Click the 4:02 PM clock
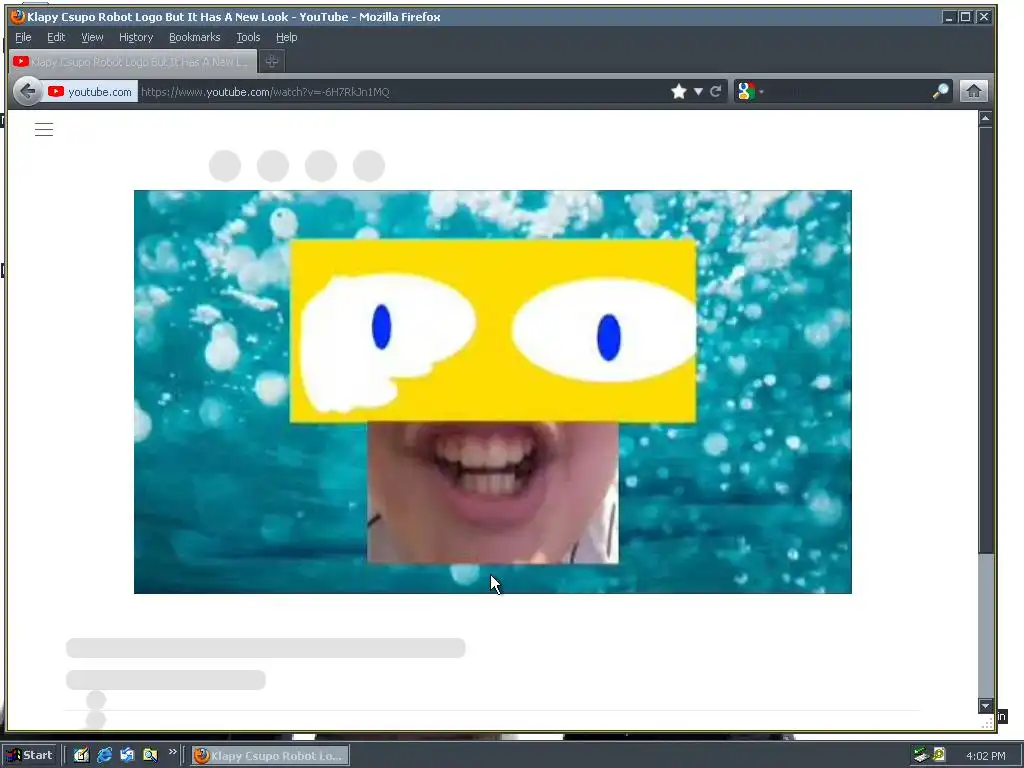1024x768 pixels. tap(985, 756)
